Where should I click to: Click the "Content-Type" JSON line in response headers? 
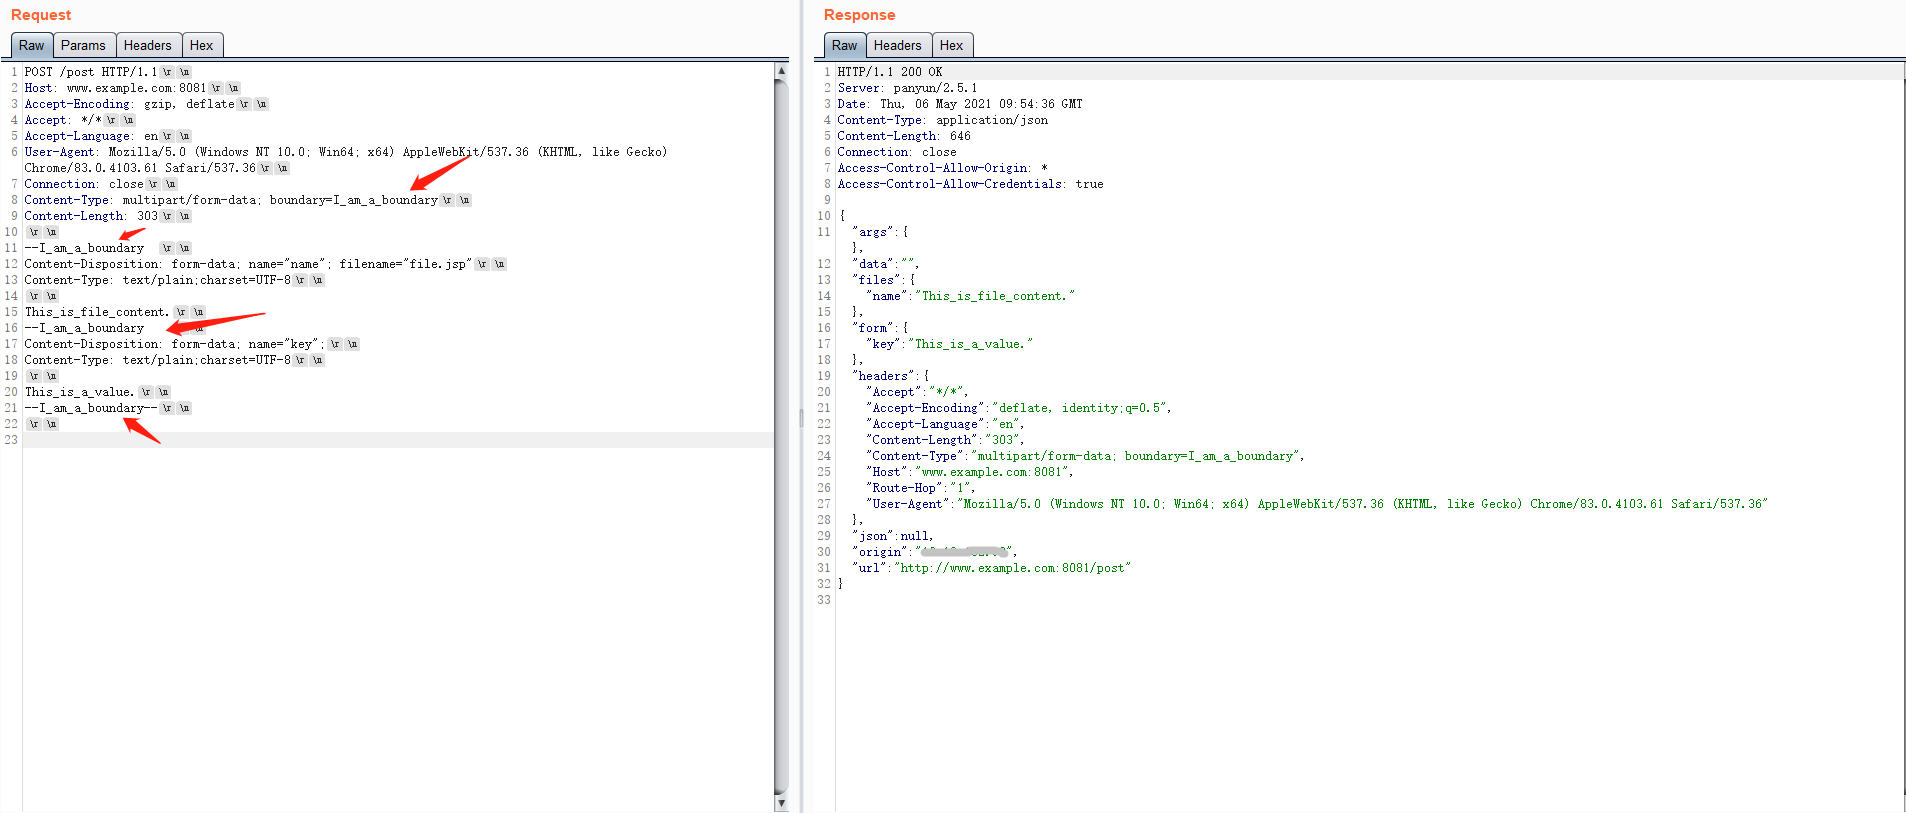1085,456
